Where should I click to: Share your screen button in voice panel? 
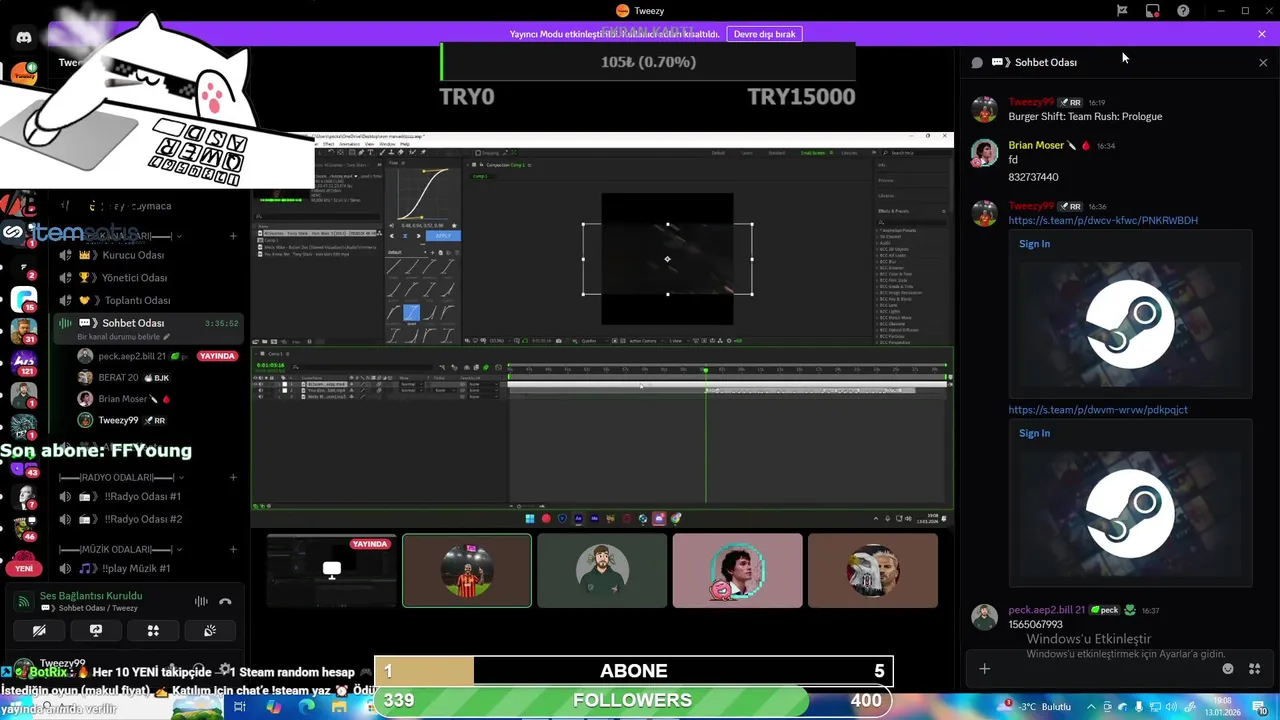pyautogui.click(x=96, y=631)
